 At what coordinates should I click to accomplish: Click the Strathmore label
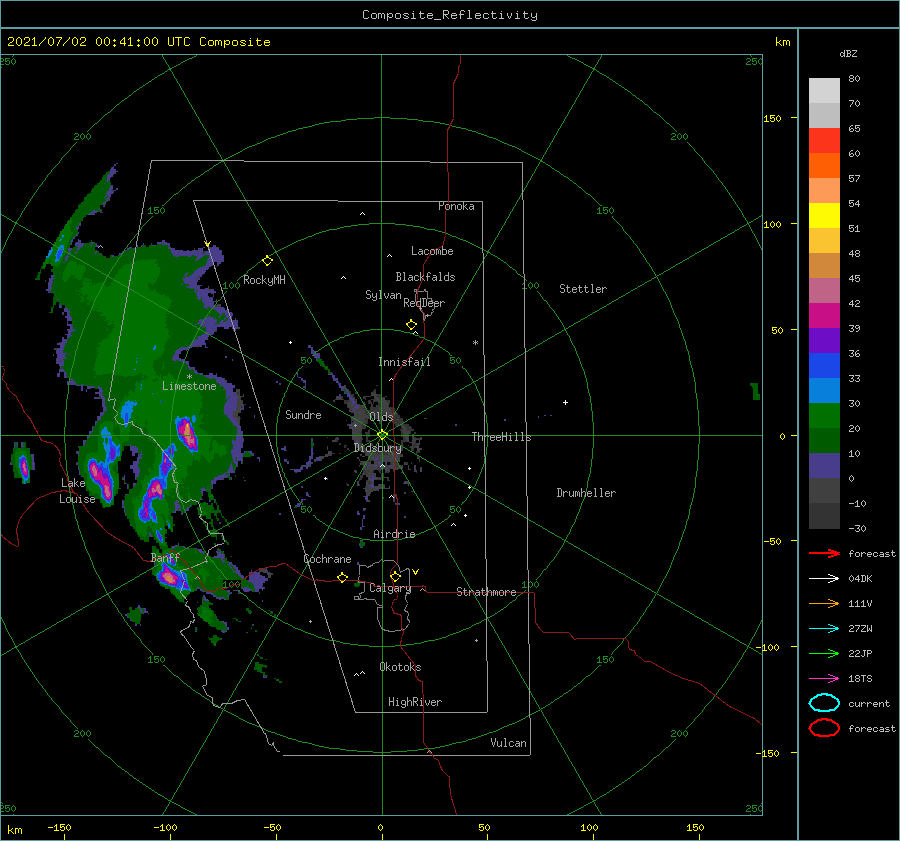(486, 592)
